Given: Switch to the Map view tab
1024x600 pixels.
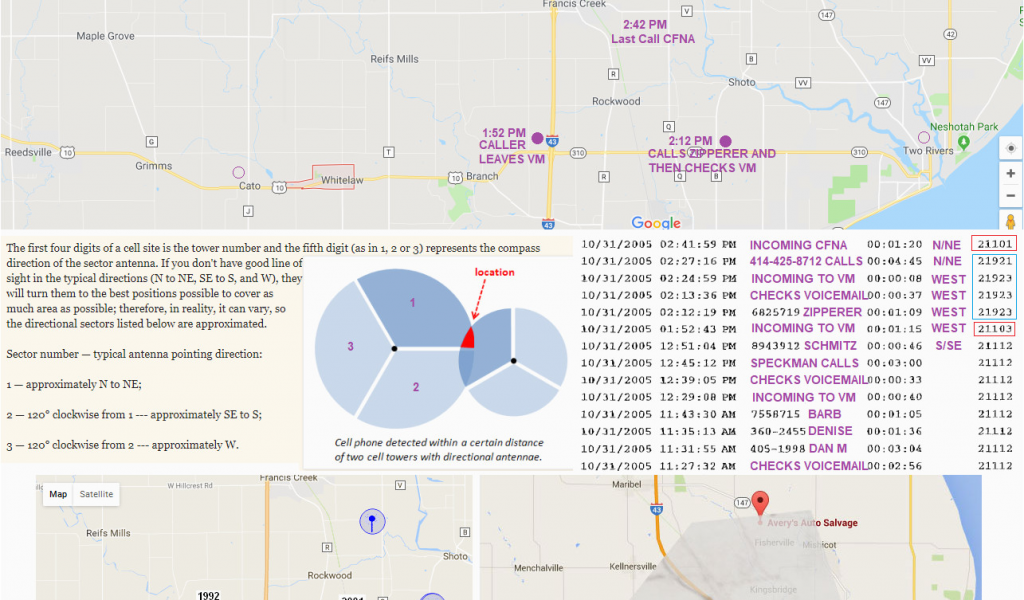Looking at the screenshot, I should tap(58, 494).
